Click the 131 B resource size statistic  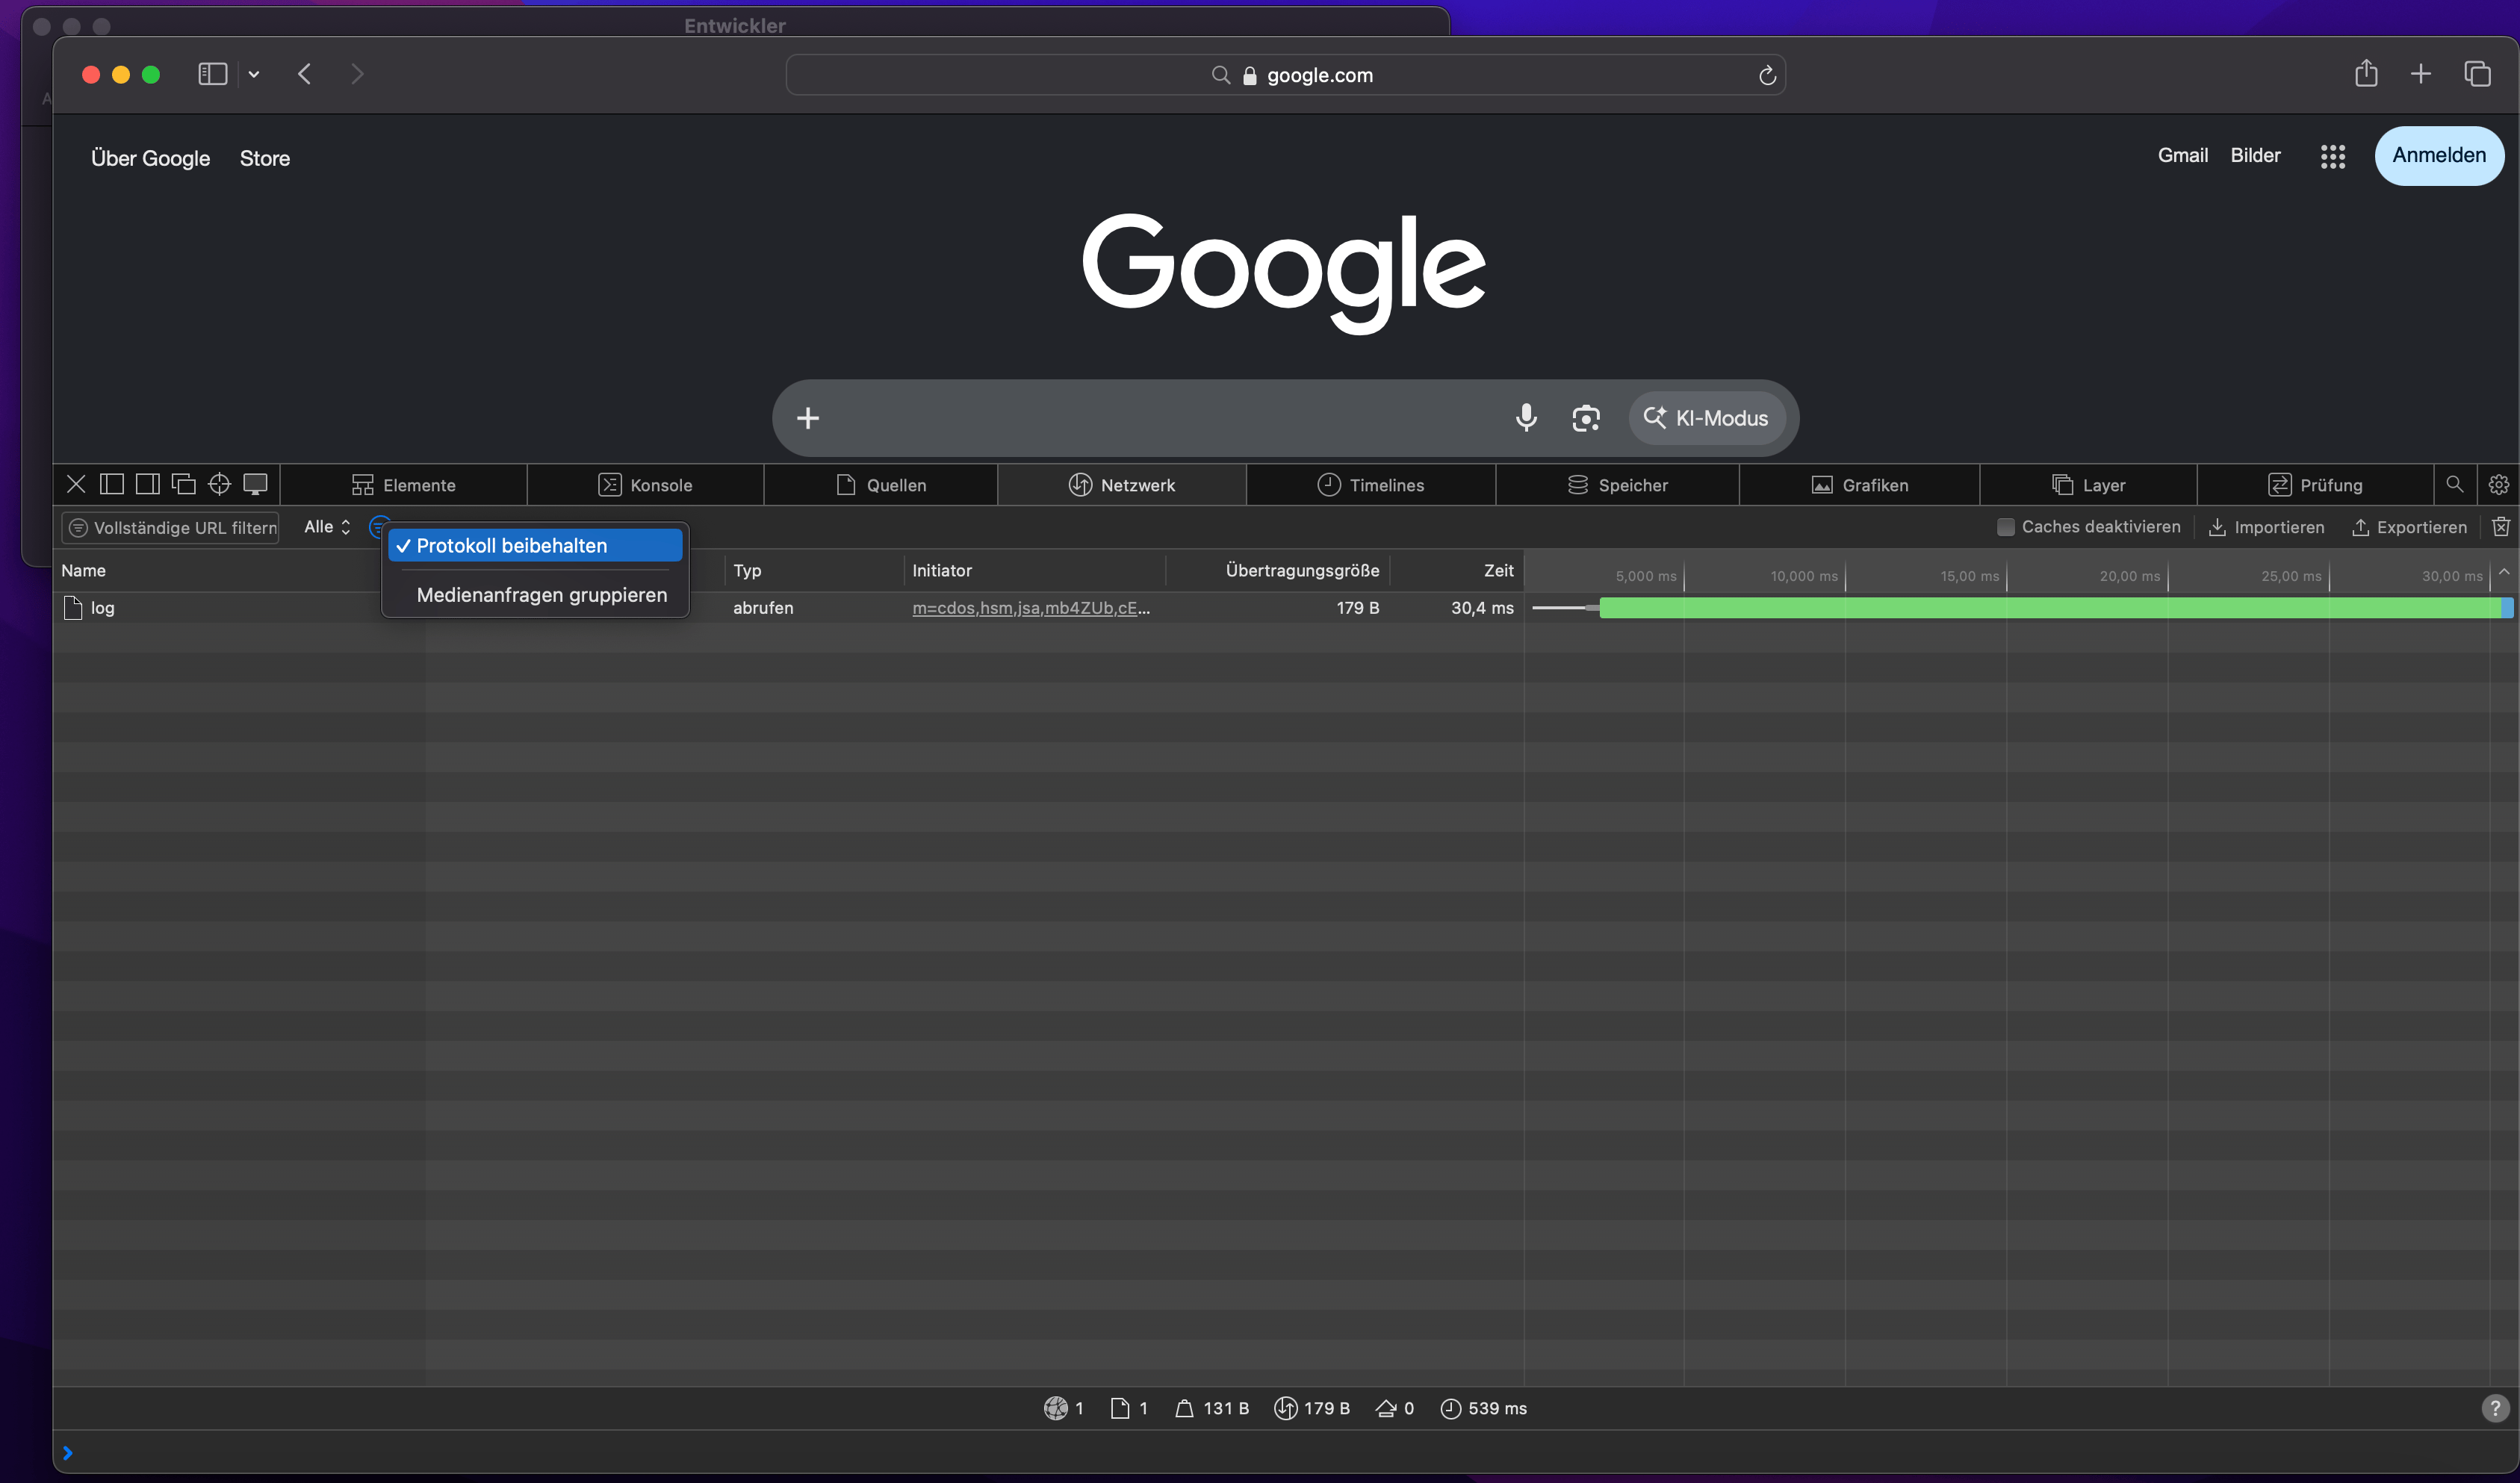pyautogui.click(x=1212, y=1408)
